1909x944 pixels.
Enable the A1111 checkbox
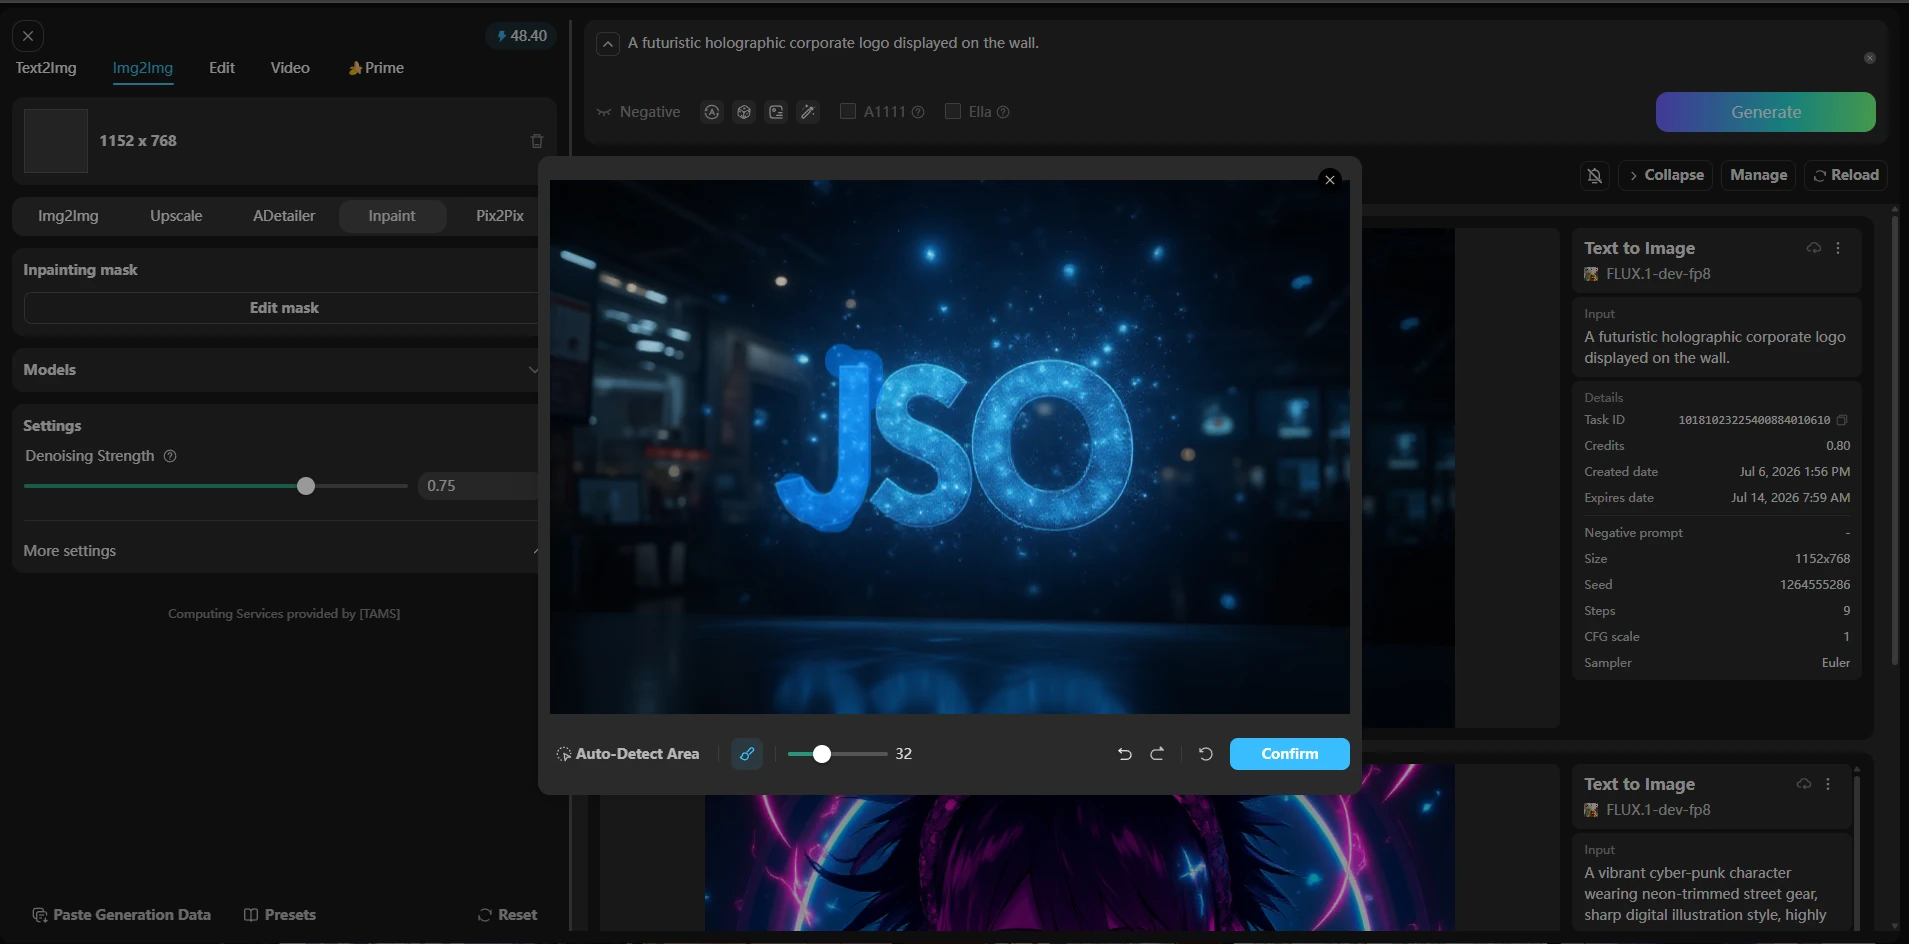[848, 112]
